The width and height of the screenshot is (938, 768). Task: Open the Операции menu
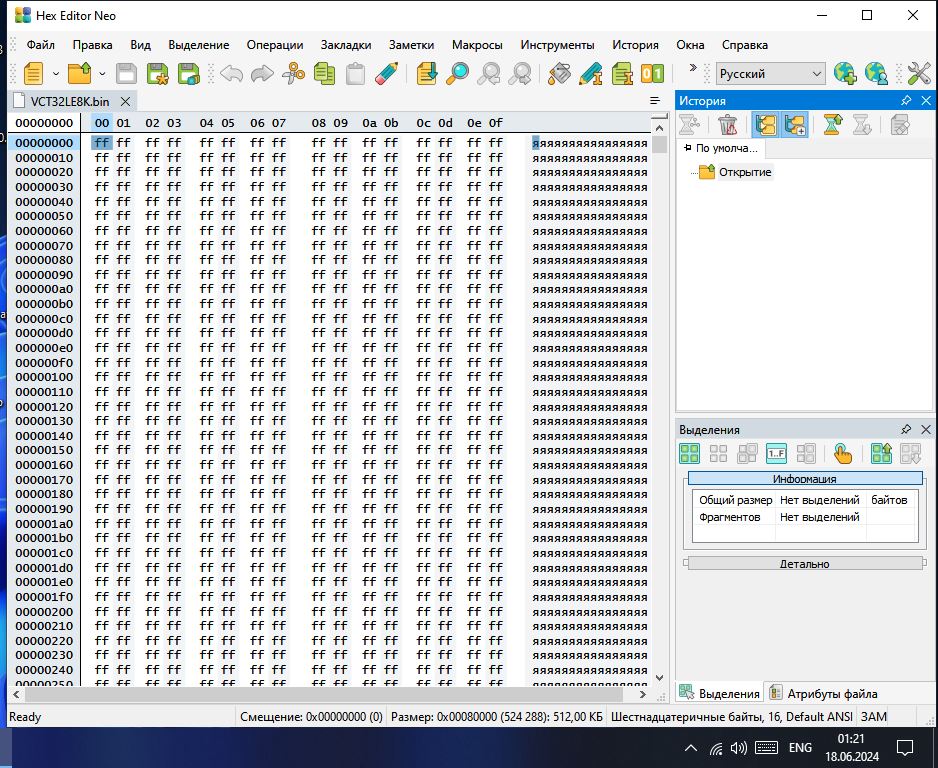(x=275, y=45)
